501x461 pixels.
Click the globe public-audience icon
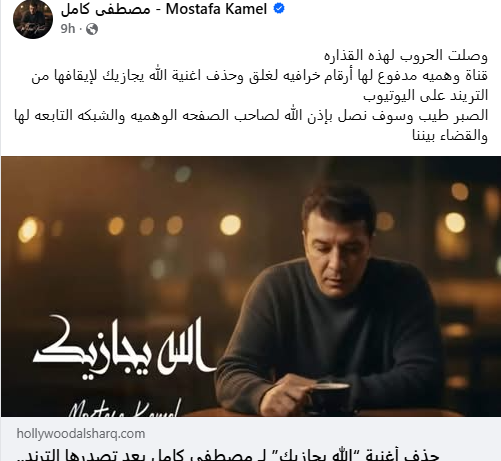point(92,29)
